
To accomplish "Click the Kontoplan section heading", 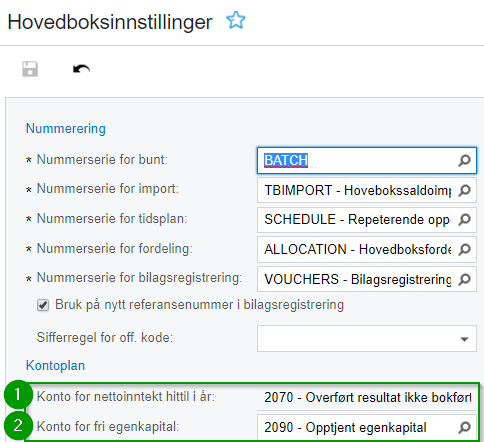I will [x=55, y=365].
